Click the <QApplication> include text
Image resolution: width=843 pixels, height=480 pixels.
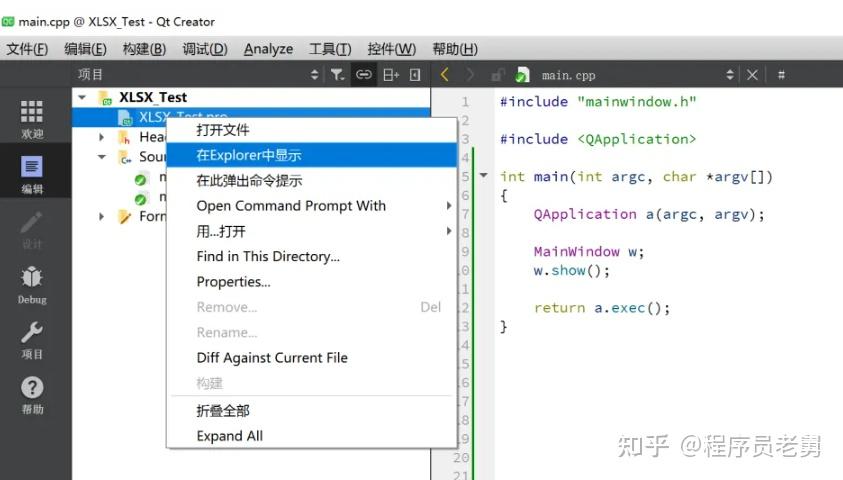[x=637, y=139]
